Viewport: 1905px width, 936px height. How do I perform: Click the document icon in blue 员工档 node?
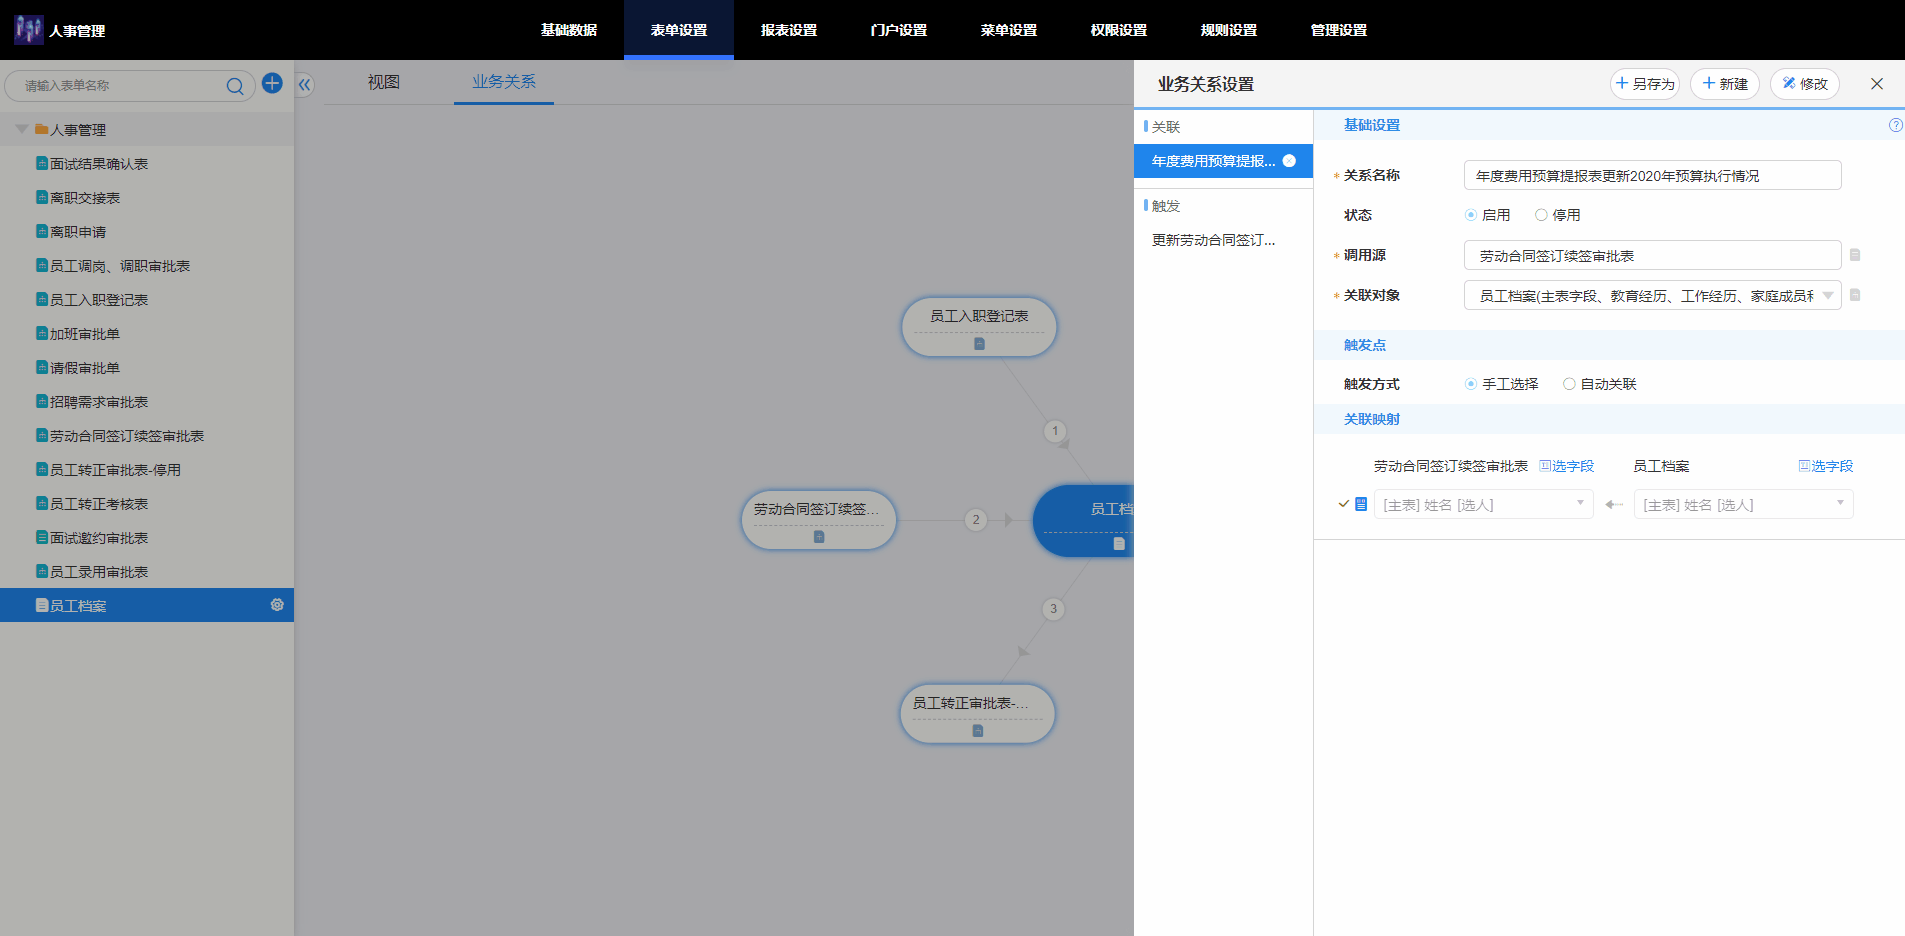(1119, 544)
